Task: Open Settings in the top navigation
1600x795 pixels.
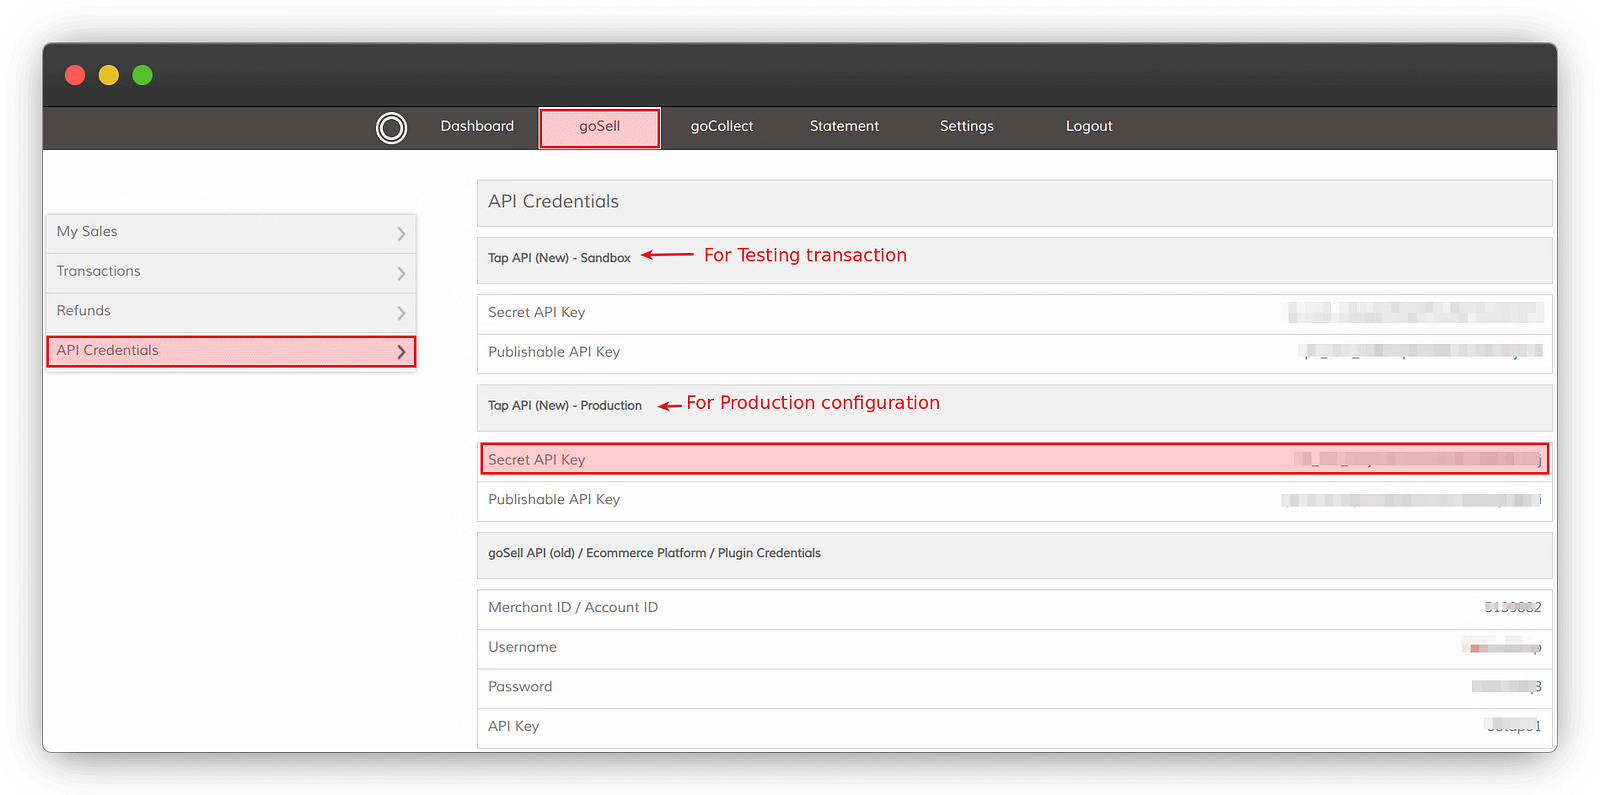Action: pyautogui.click(x=966, y=126)
